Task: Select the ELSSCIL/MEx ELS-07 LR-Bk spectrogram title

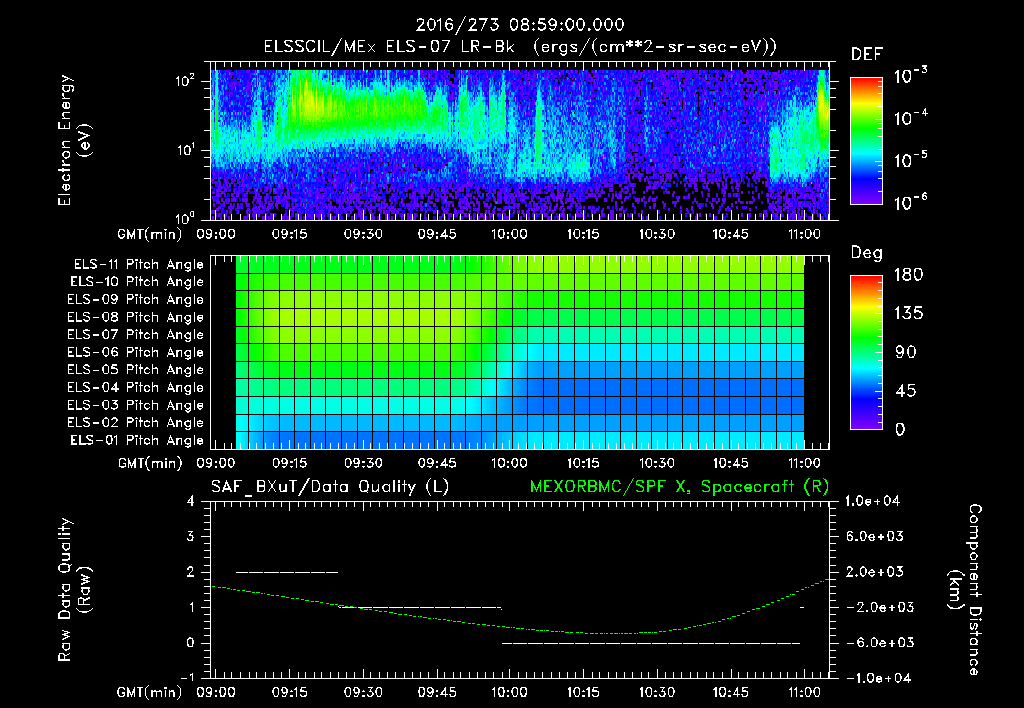Action: [520, 47]
